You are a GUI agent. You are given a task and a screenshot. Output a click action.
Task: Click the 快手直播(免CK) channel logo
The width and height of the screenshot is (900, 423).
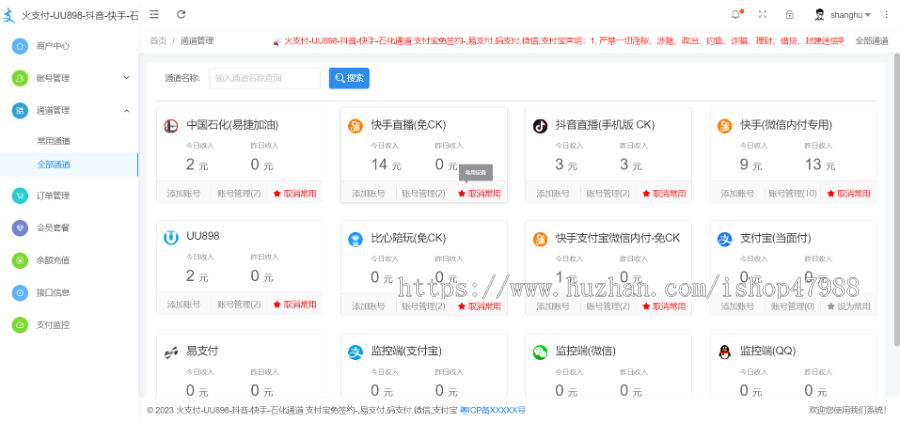pos(355,126)
